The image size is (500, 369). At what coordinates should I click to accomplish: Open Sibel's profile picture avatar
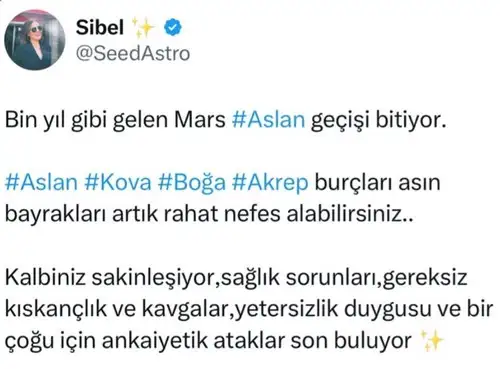34,40
